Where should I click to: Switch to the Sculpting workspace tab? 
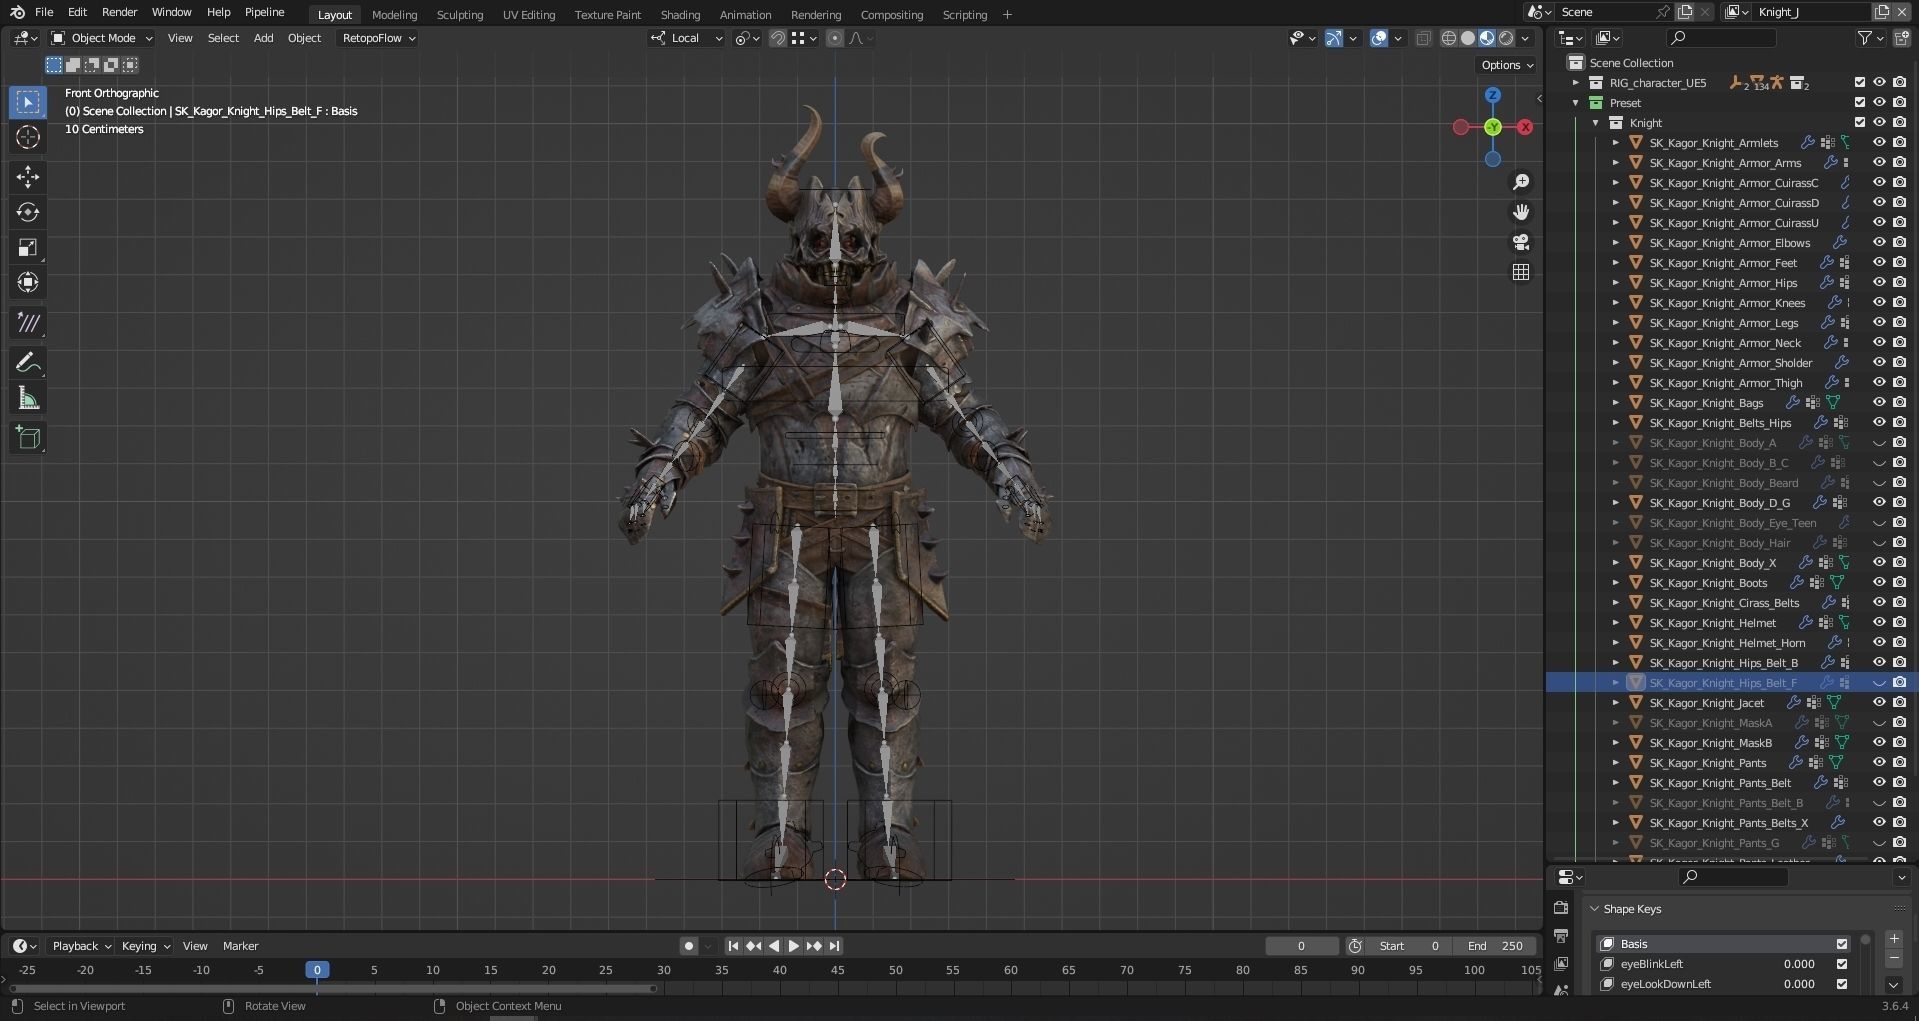click(460, 15)
